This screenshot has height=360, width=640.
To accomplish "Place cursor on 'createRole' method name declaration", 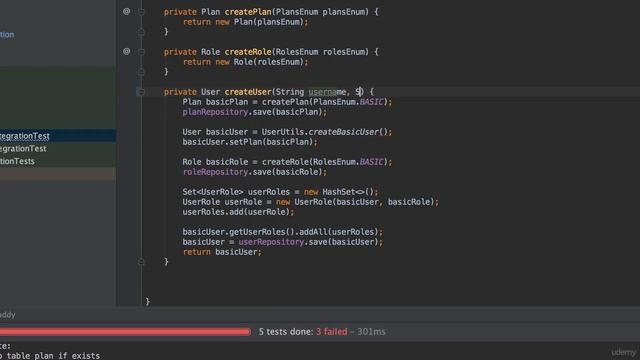I will tap(248, 52).
